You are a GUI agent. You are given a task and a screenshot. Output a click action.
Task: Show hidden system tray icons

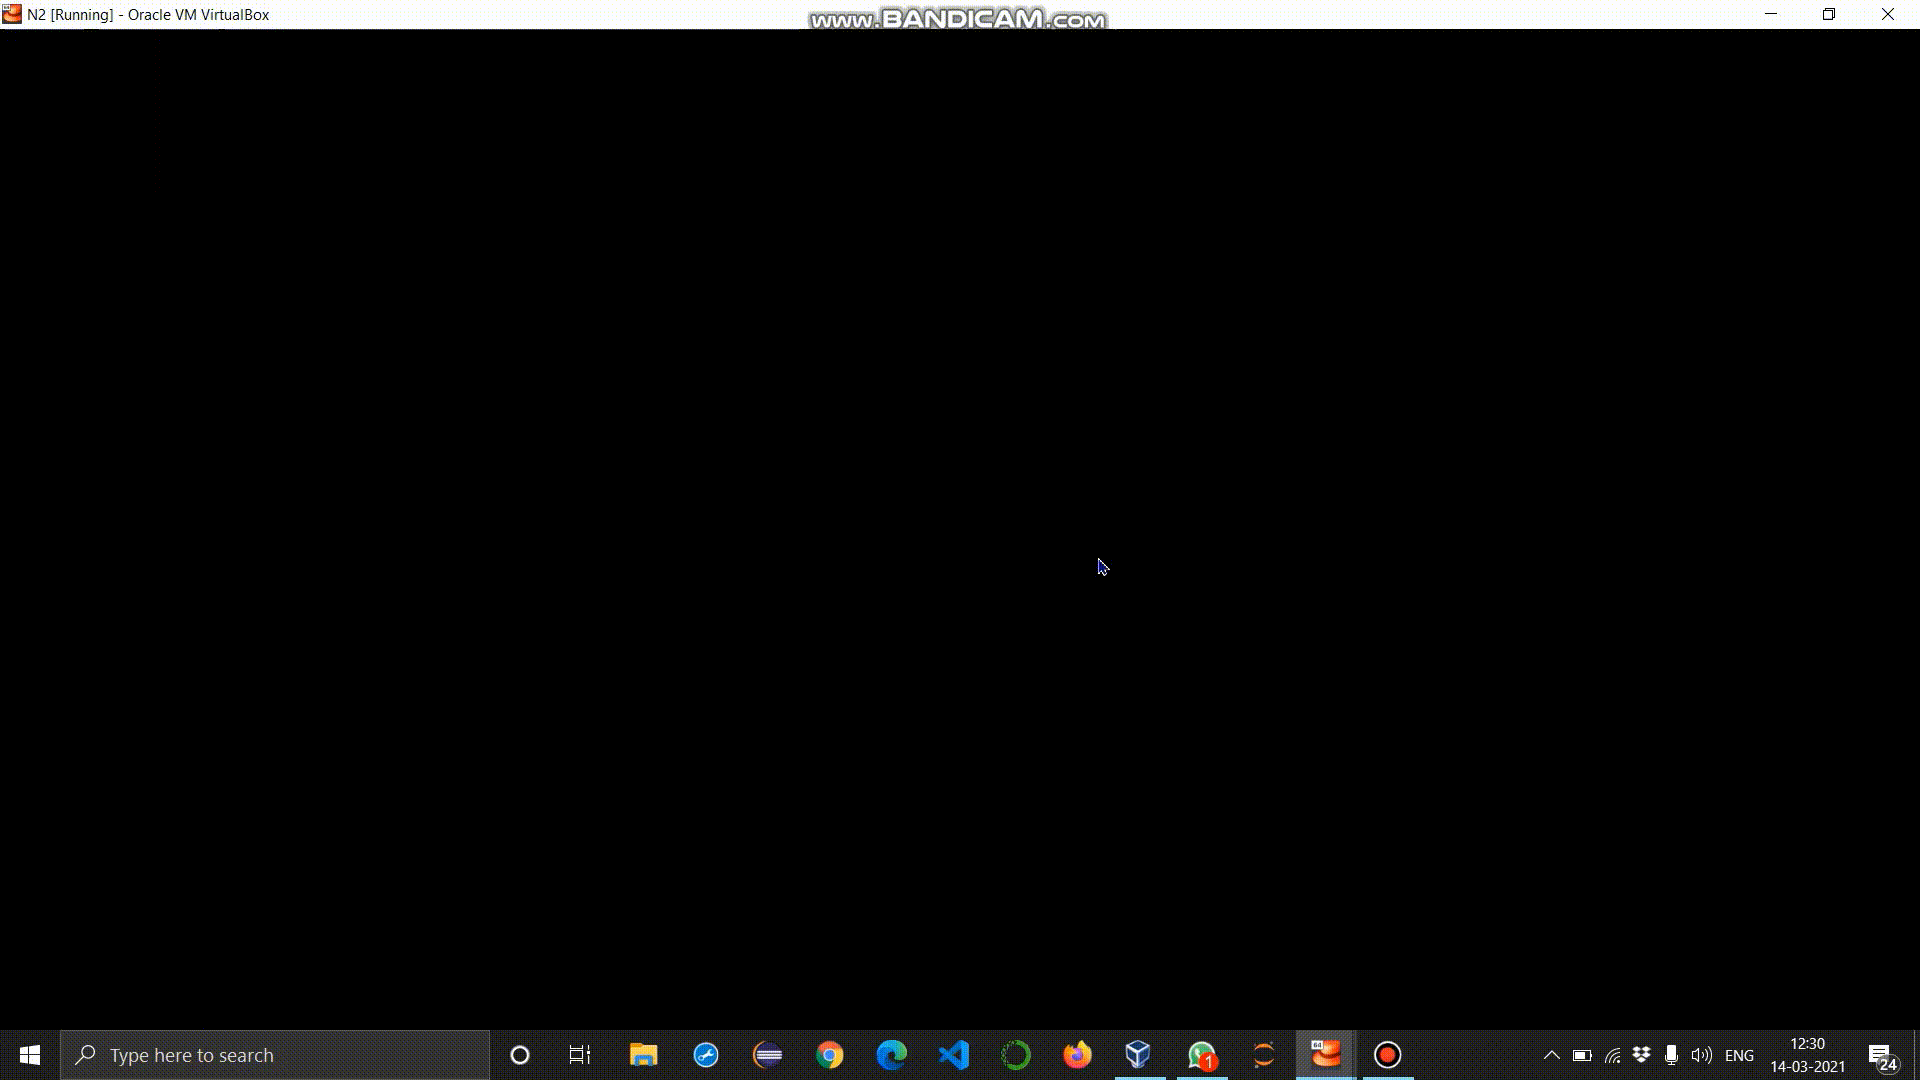[x=1552, y=1055]
